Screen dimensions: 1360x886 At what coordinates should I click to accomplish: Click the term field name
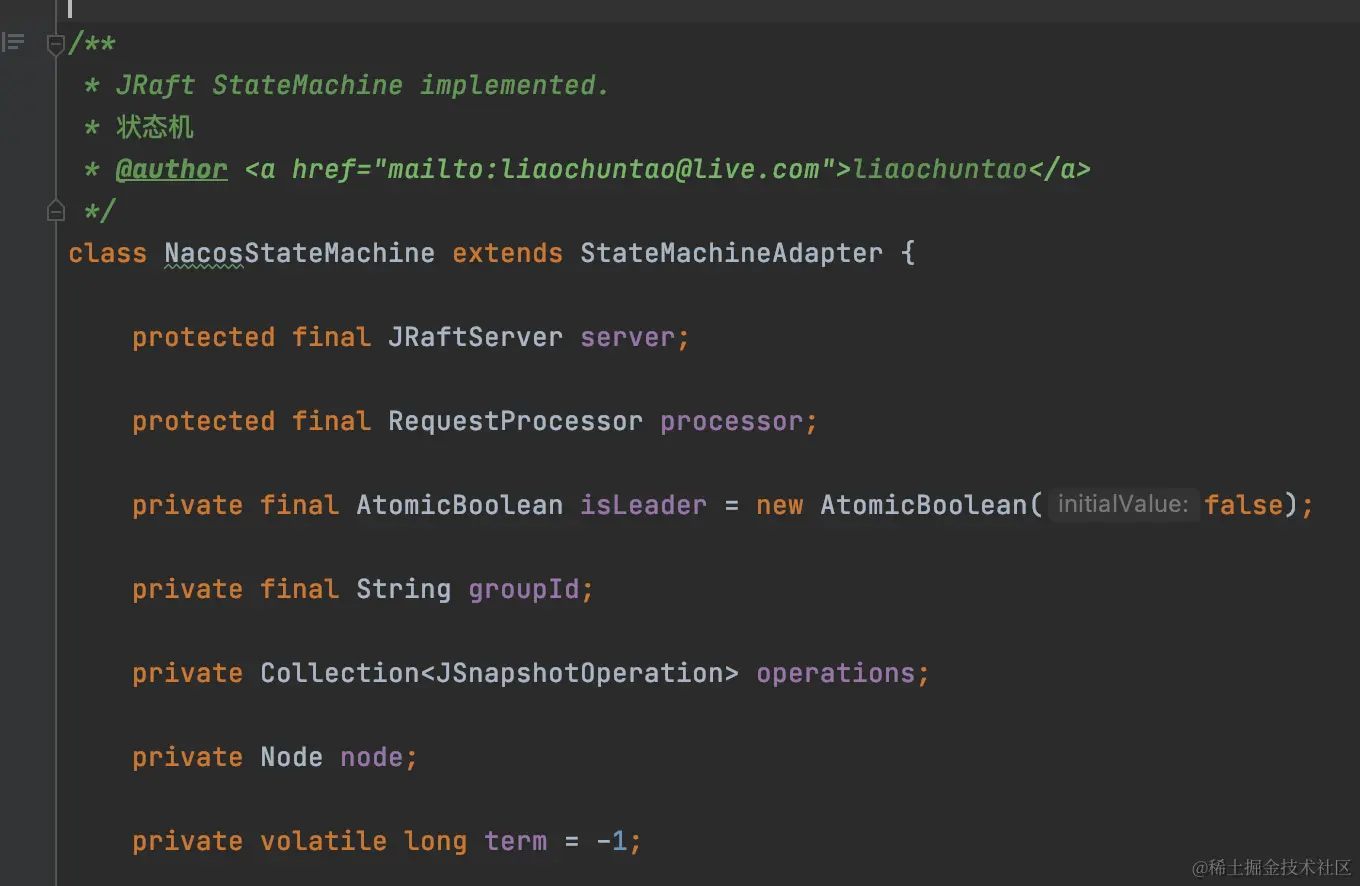point(515,841)
